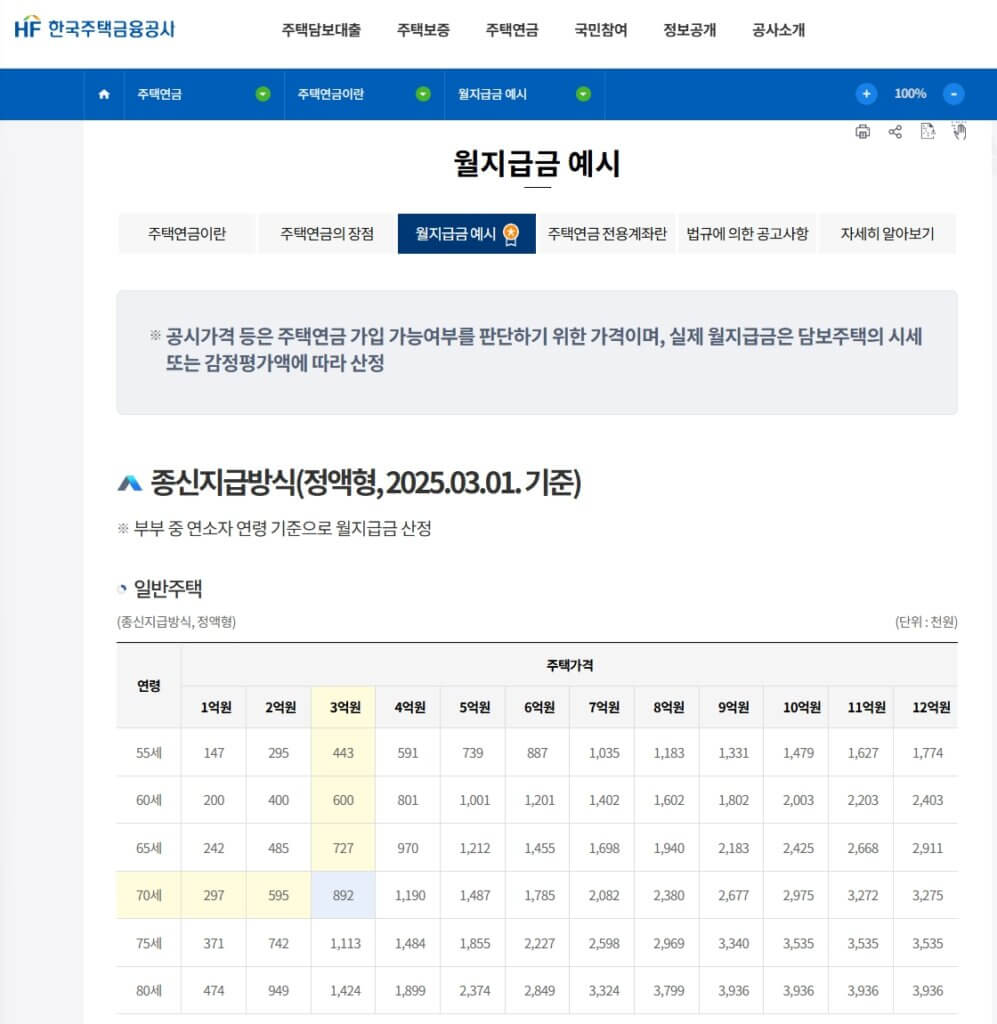The width and height of the screenshot is (997, 1024).
Task: Click the print icon near the page top
Action: tap(862, 131)
